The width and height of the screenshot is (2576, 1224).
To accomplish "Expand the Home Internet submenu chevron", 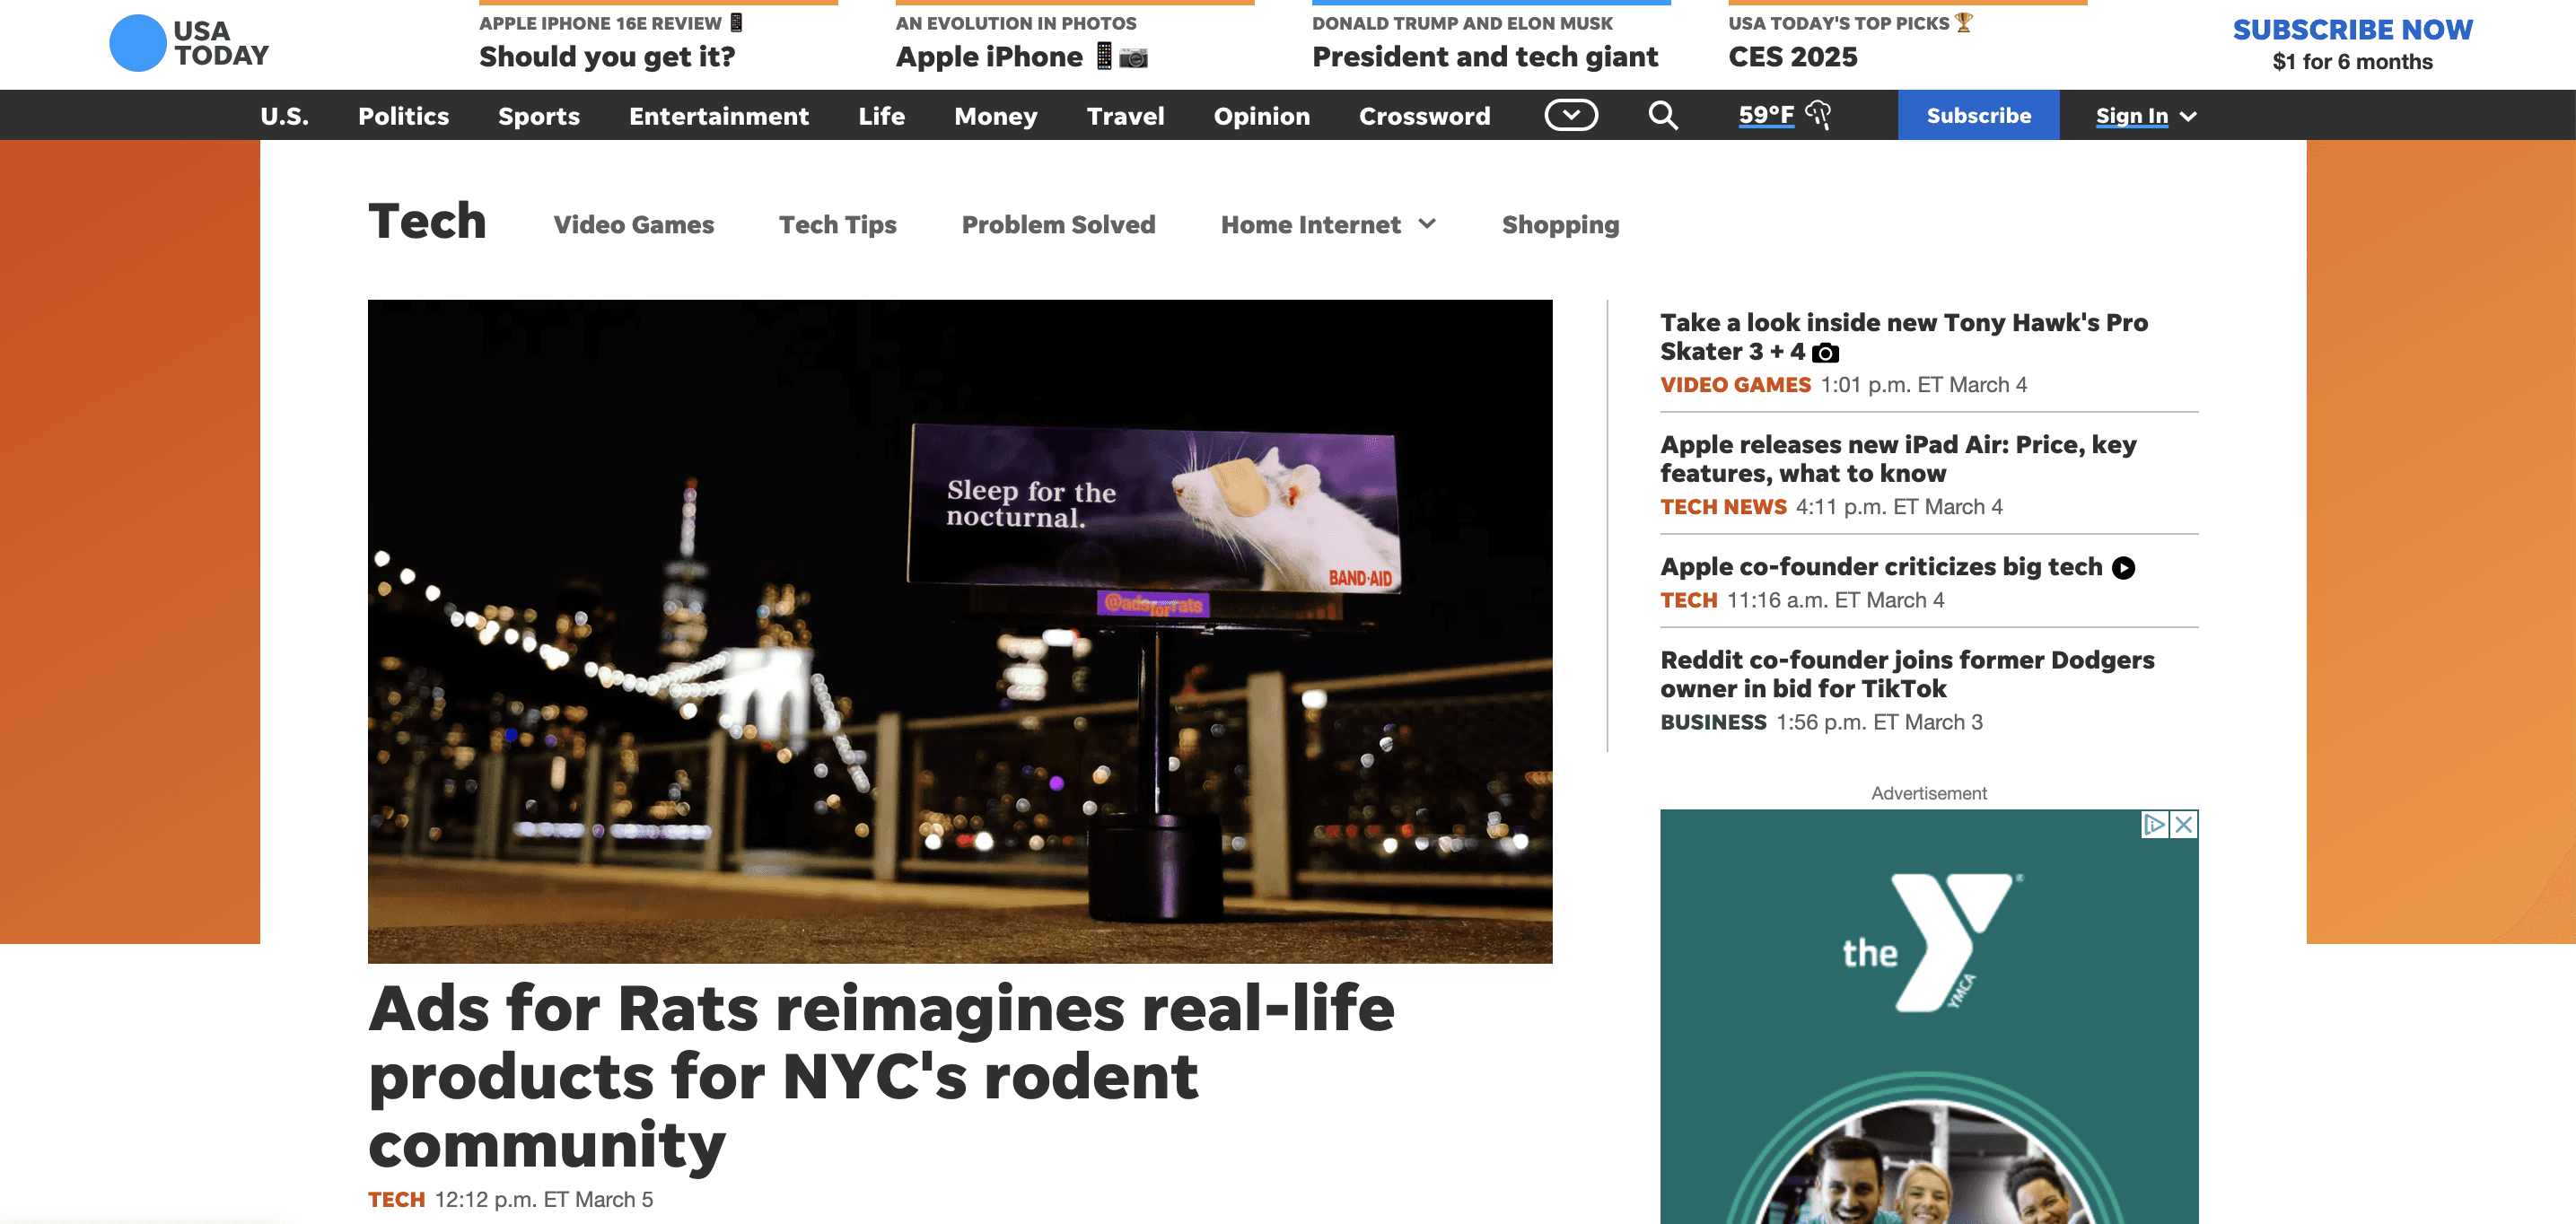I will tap(1427, 225).
